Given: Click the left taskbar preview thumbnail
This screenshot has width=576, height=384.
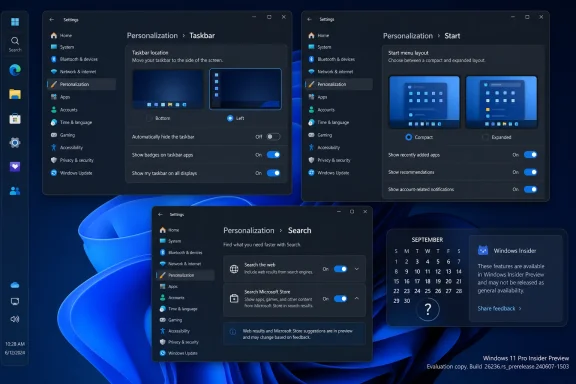Looking at the screenshot, I should [x=245, y=89].
